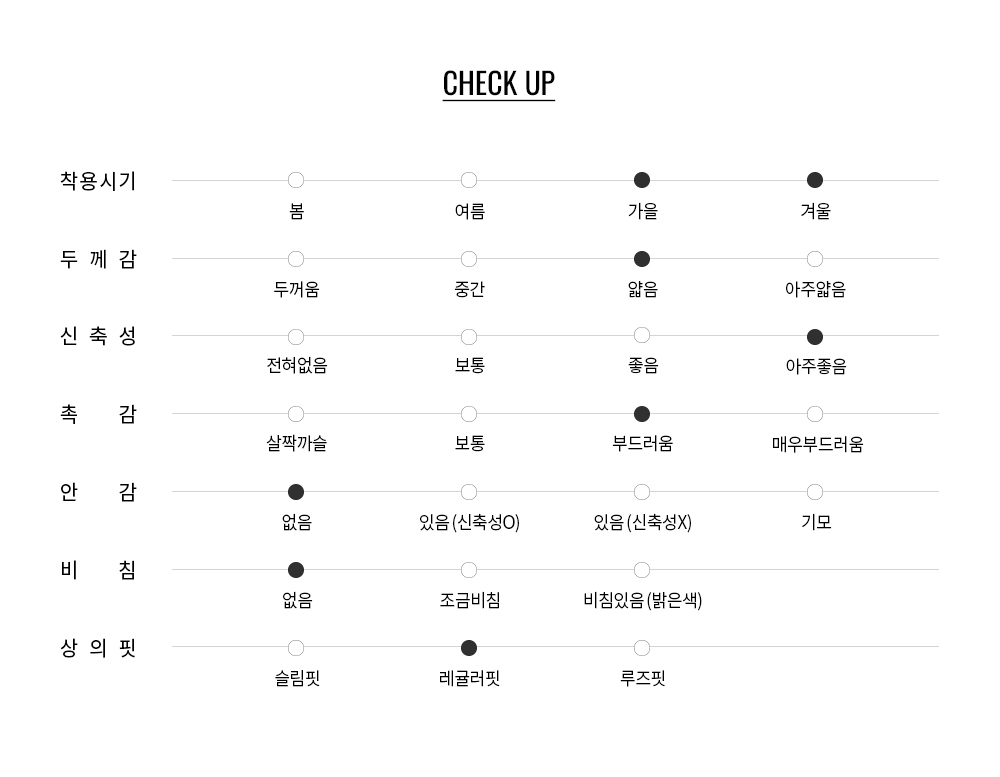
Task: Pick the 루즈핏 fit circle
Action: tap(642, 648)
